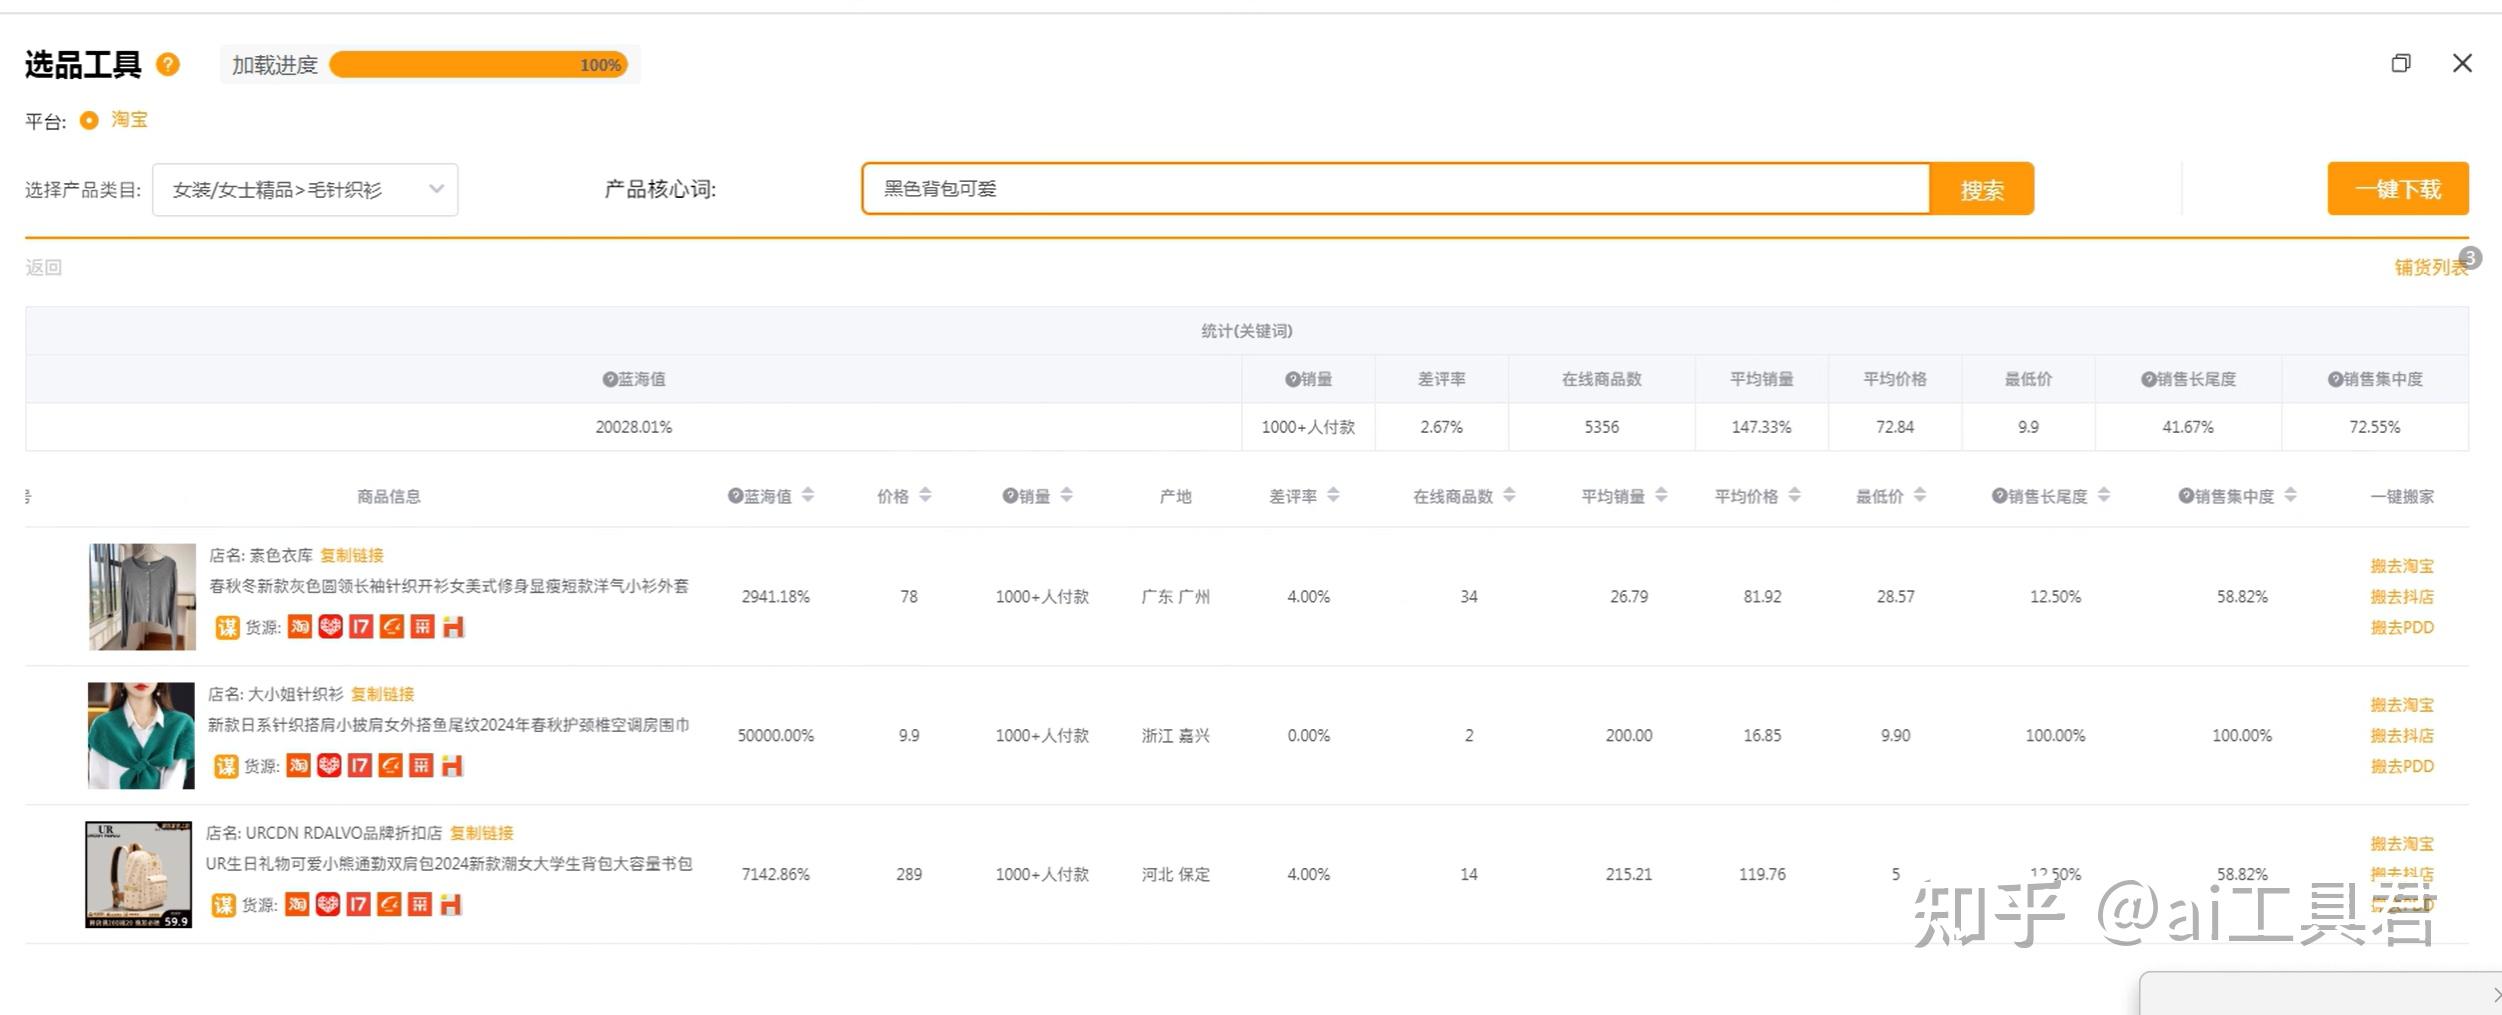Click the orange 谋 icon in 大小姐针织衫 row
The width and height of the screenshot is (2502, 1015).
pos(226,766)
